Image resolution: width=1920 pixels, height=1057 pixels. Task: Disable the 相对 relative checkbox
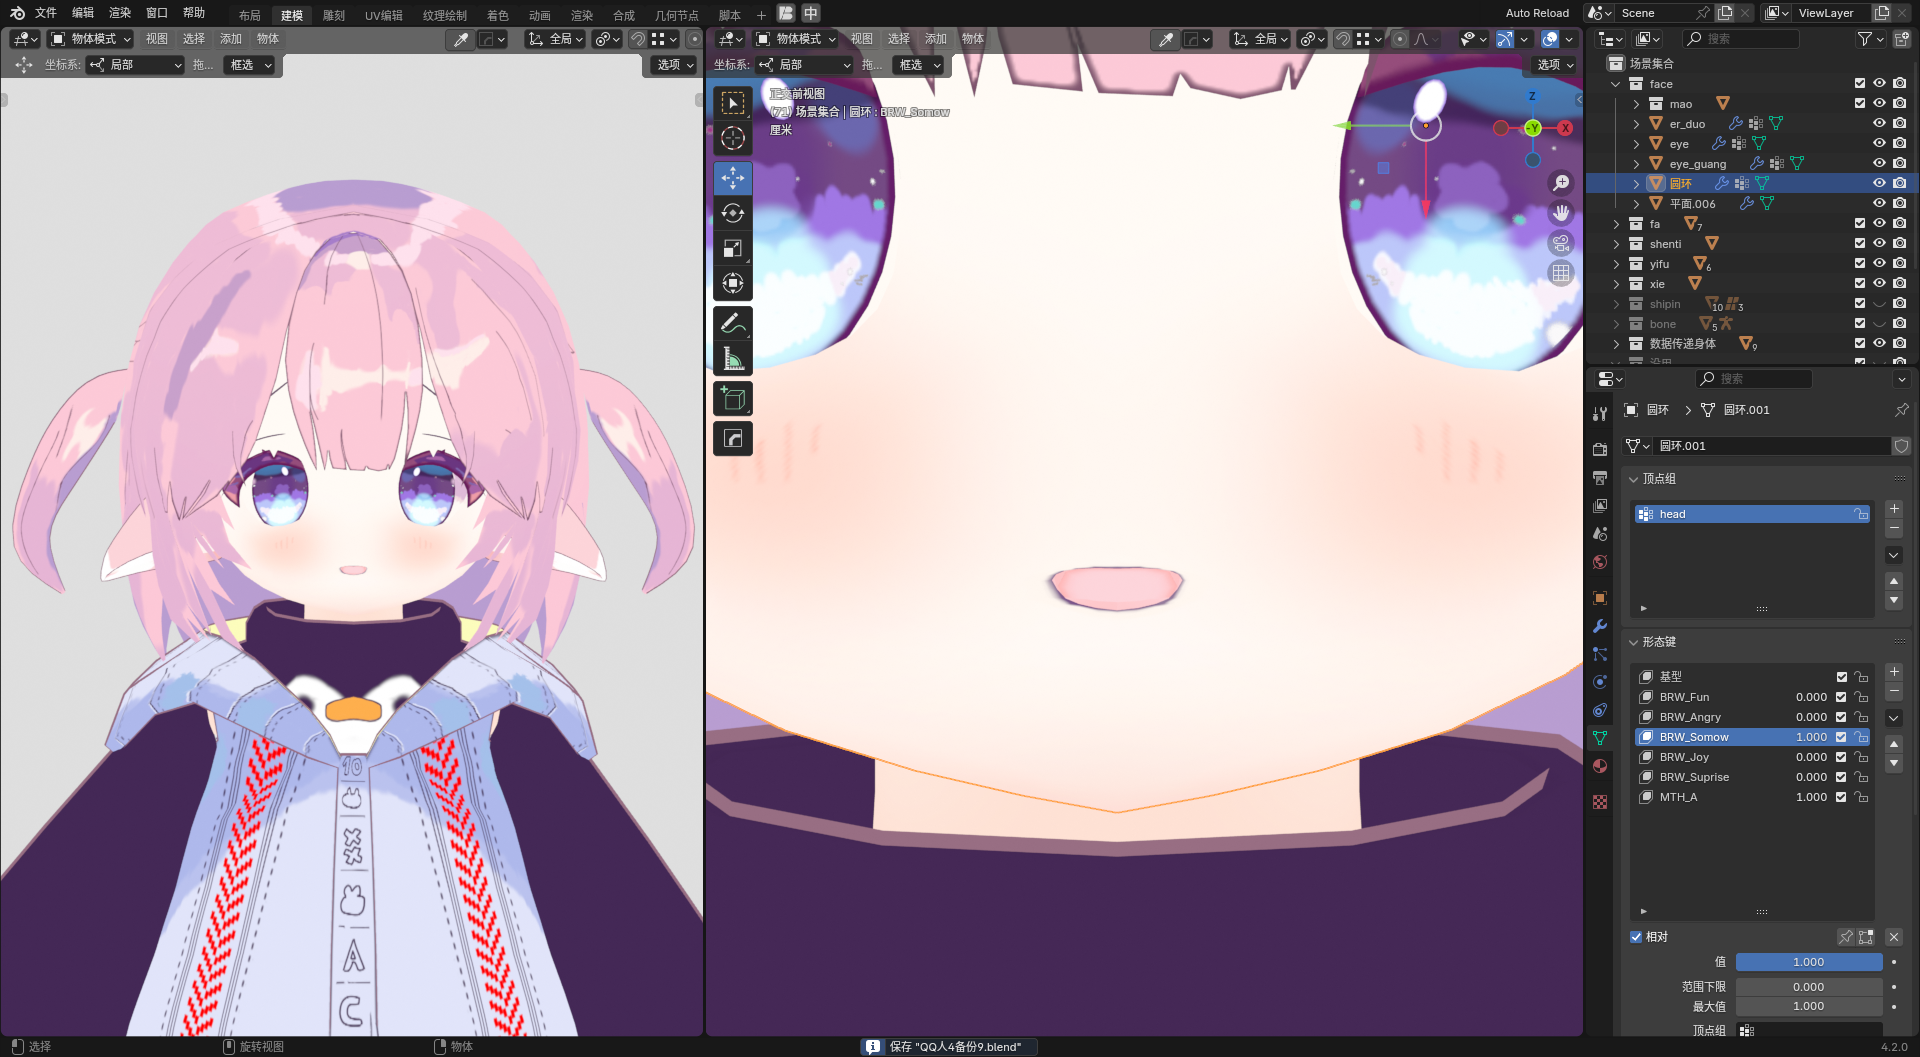(1636, 937)
